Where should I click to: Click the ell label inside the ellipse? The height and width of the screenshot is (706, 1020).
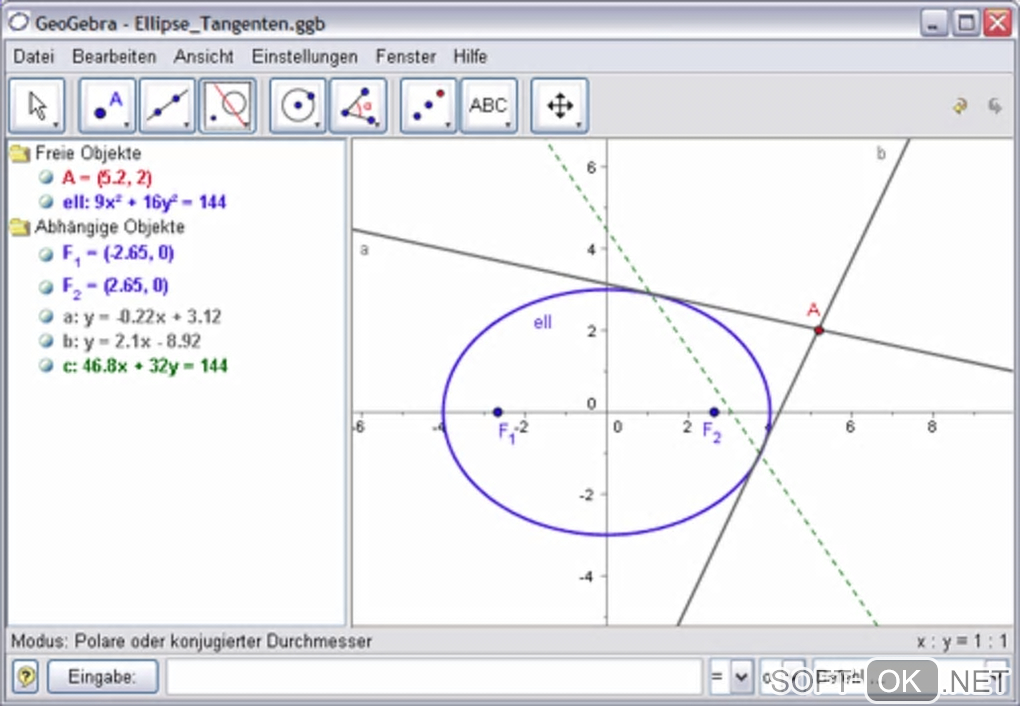point(543,322)
